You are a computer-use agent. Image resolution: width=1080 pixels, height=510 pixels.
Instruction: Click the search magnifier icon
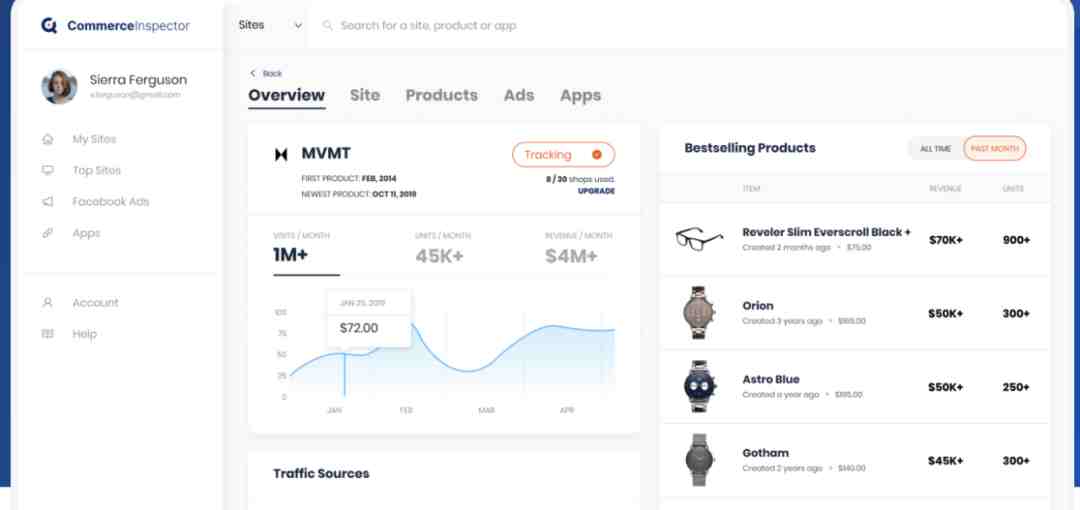pyautogui.click(x=328, y=26)
